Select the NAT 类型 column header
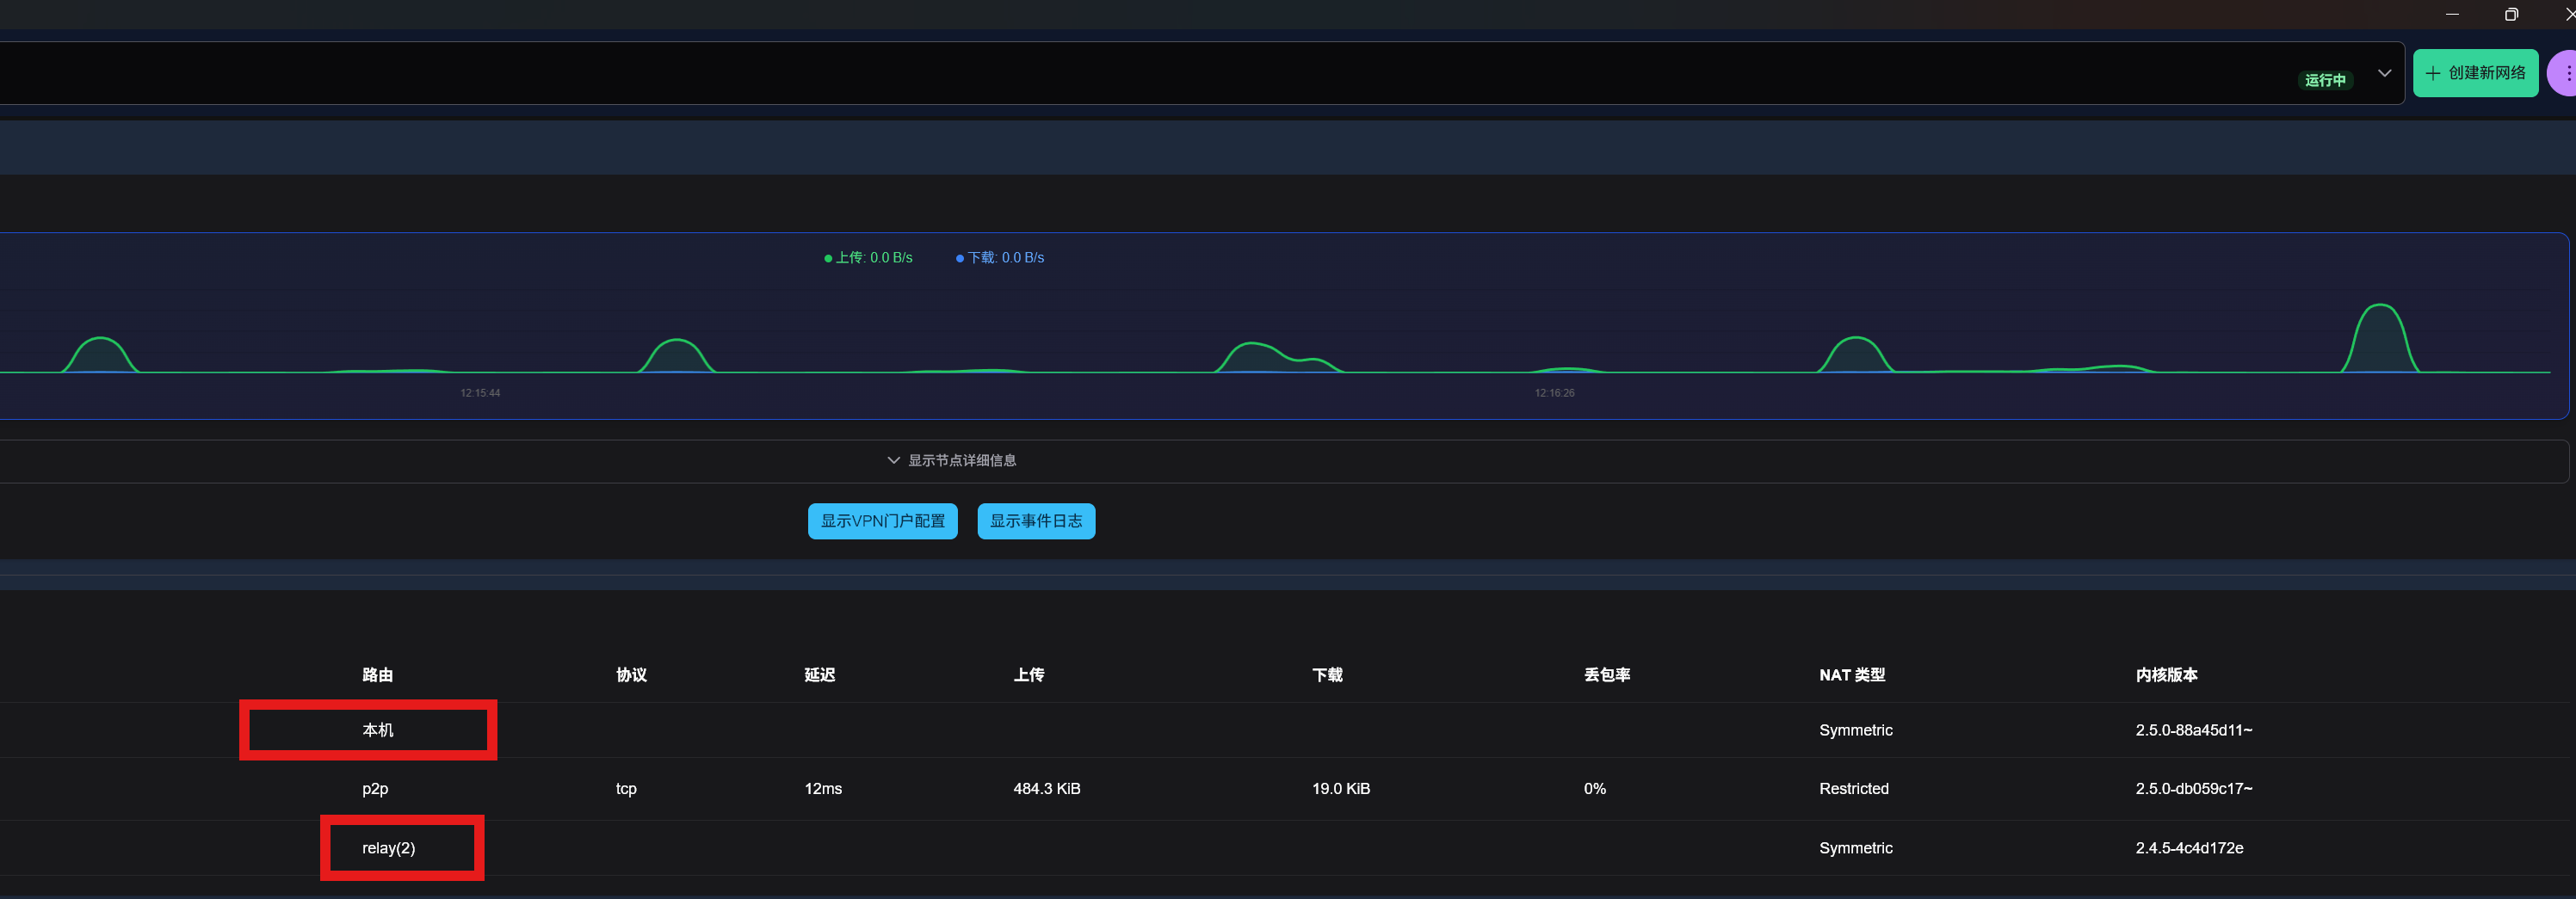The width and height of the screenshot is (2576, 899). point(1851,675)
